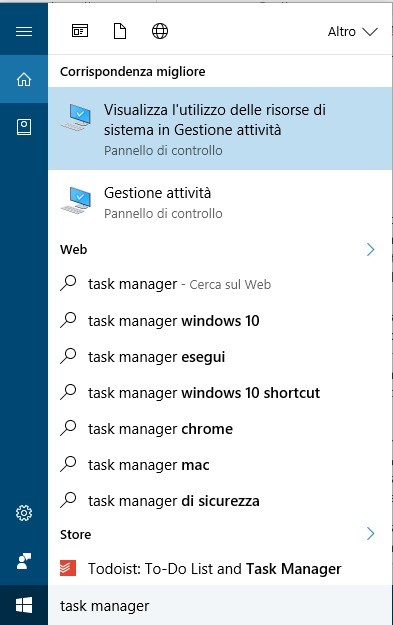The width and height of the screenshot is (393, 625).
Task: Filter results by Web globe icon
Action: tap(160, 31)
